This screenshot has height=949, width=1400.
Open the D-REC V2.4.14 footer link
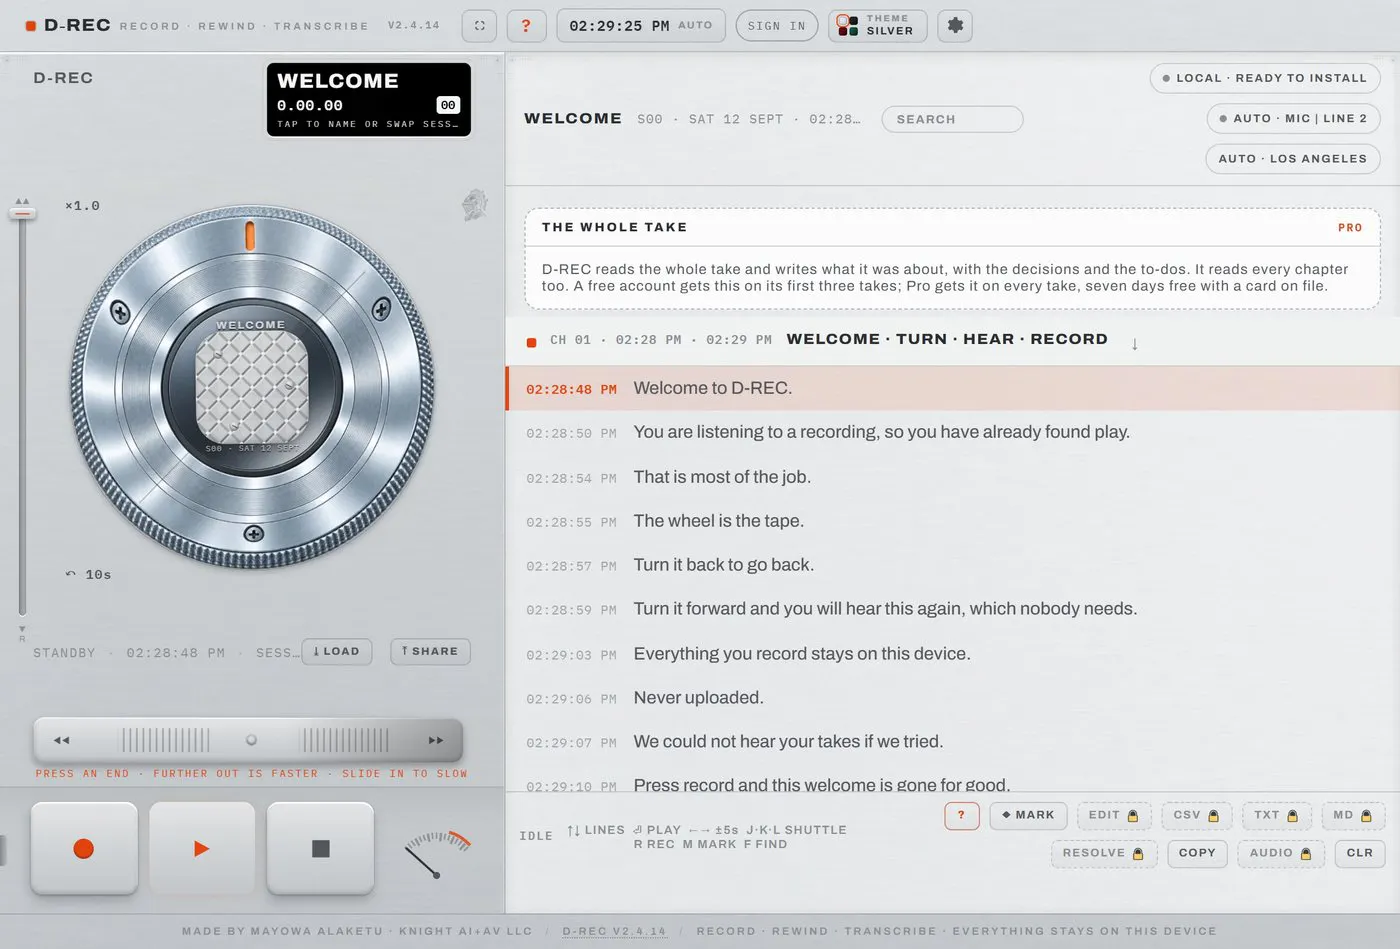coord(614,931)
